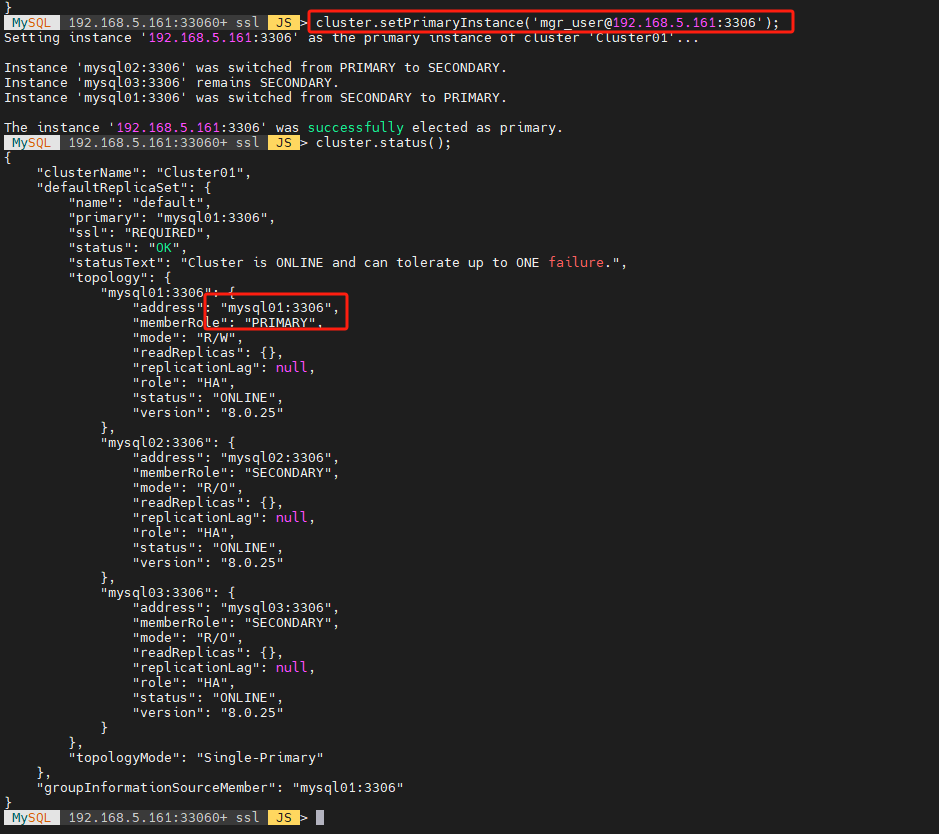Click "Instance 'mysql03:3306' remains SECONDARY" line

pyautogui.click(x=172, y=83)
